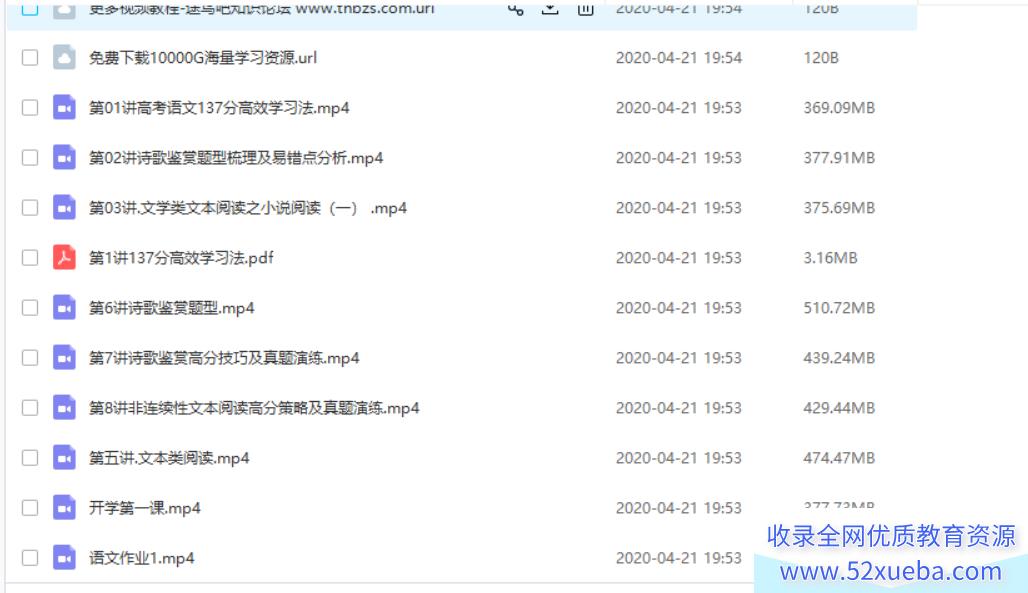Open file 第03讲.文学类文本阅读之小说阅读（一）.mp4
The image size is (1028, 593).
(248, 208)
